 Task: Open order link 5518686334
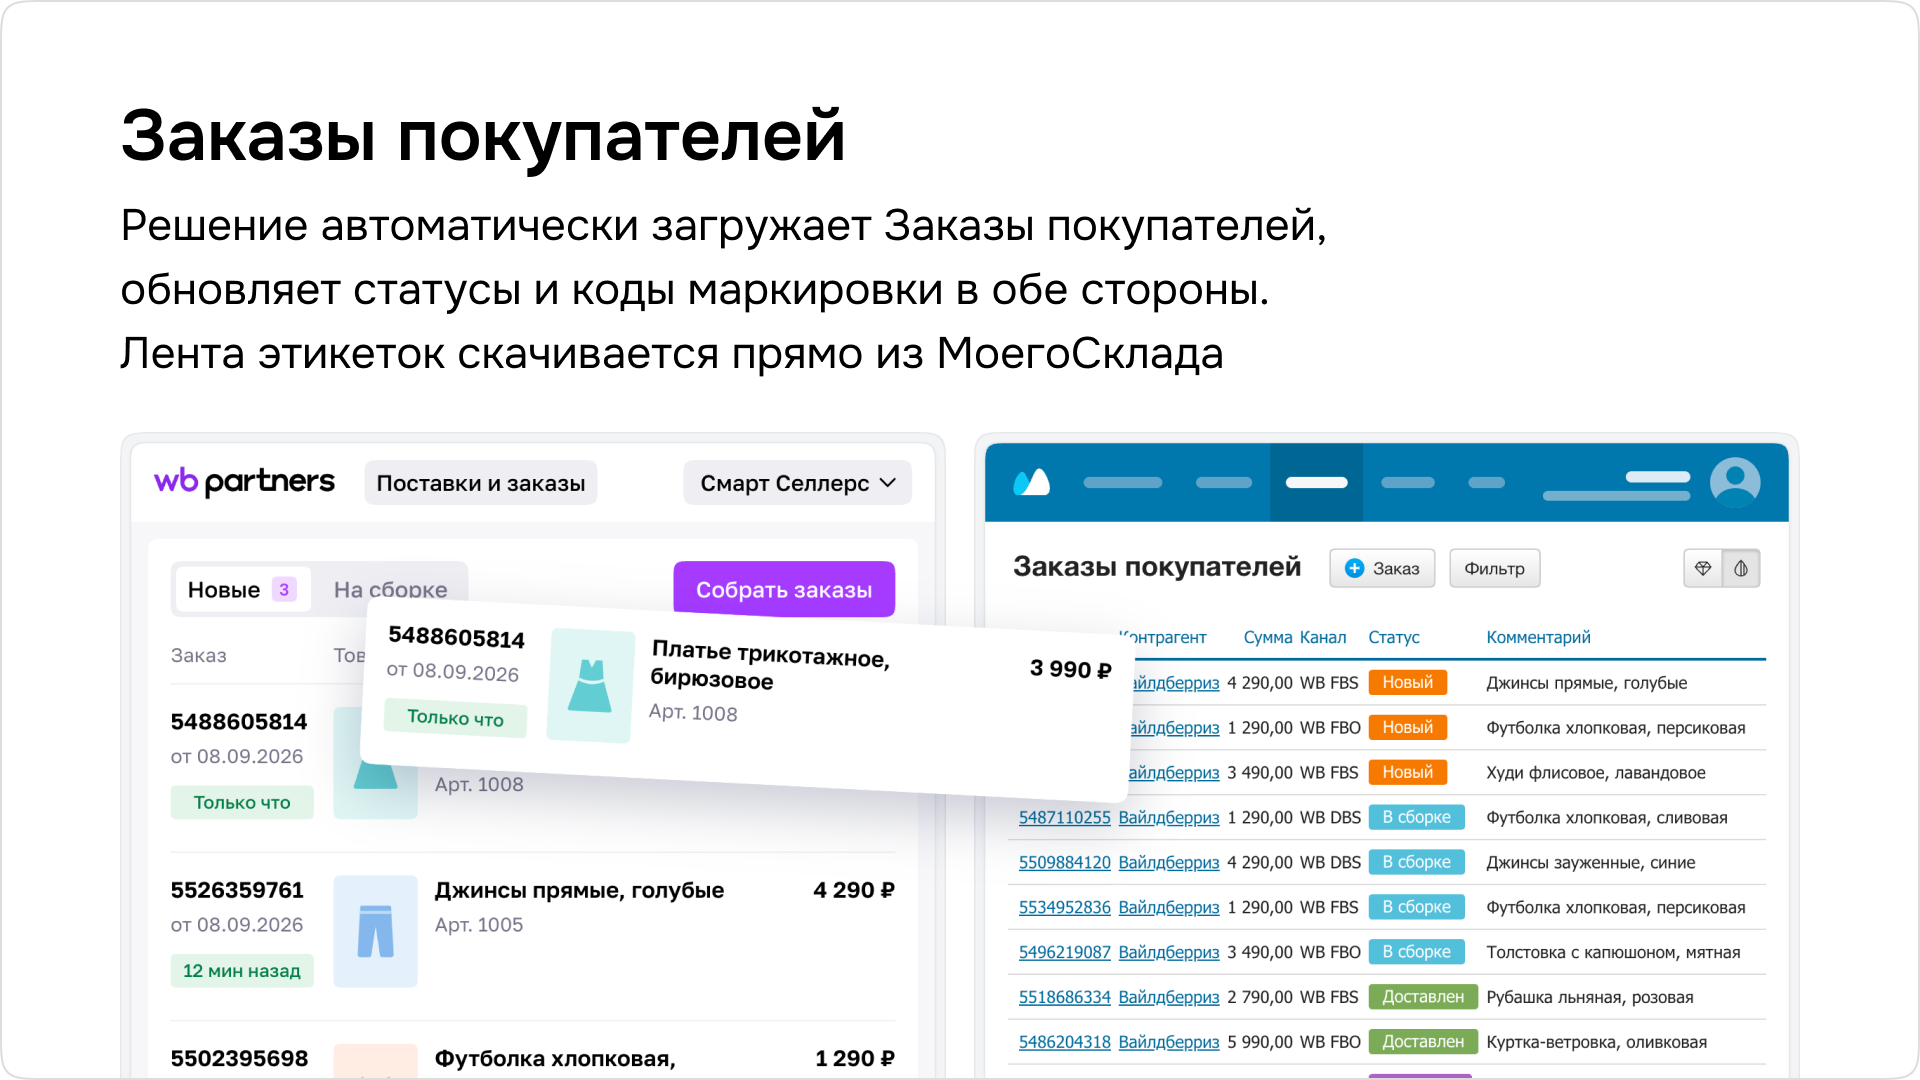1064,997
